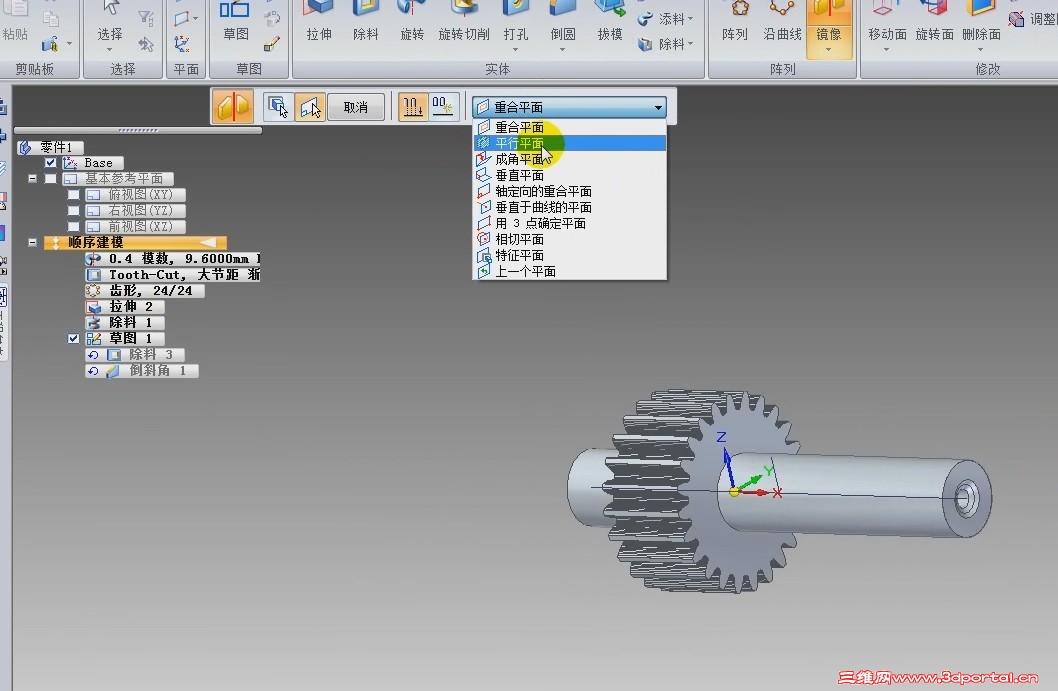Click the 旋转切削 revolved cut tool
This screenshot has height=691, width=1058.
[464, 22]
